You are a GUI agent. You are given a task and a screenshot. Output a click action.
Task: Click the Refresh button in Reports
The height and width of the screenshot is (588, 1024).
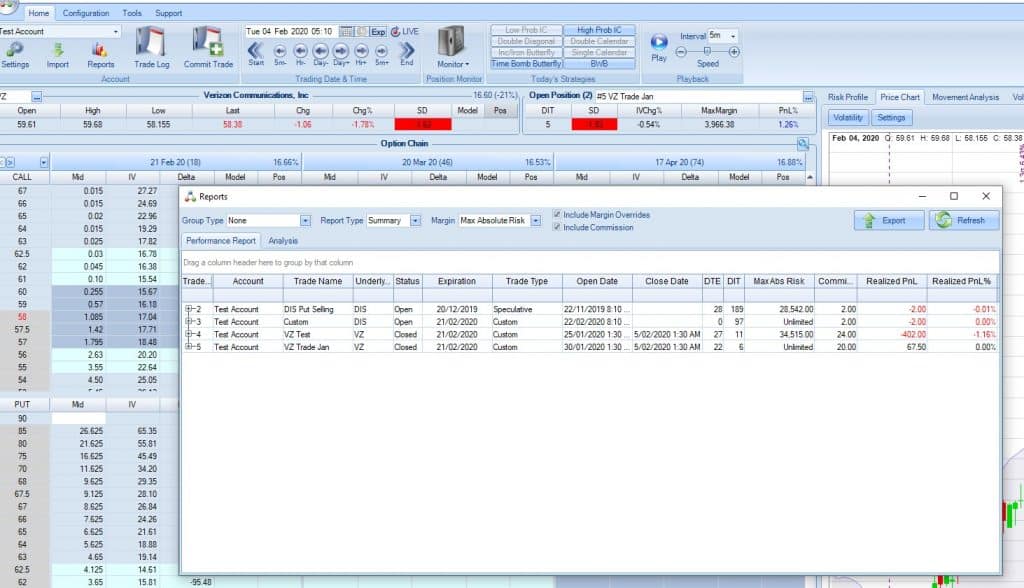pyautogui.click(x=962, y=220)
